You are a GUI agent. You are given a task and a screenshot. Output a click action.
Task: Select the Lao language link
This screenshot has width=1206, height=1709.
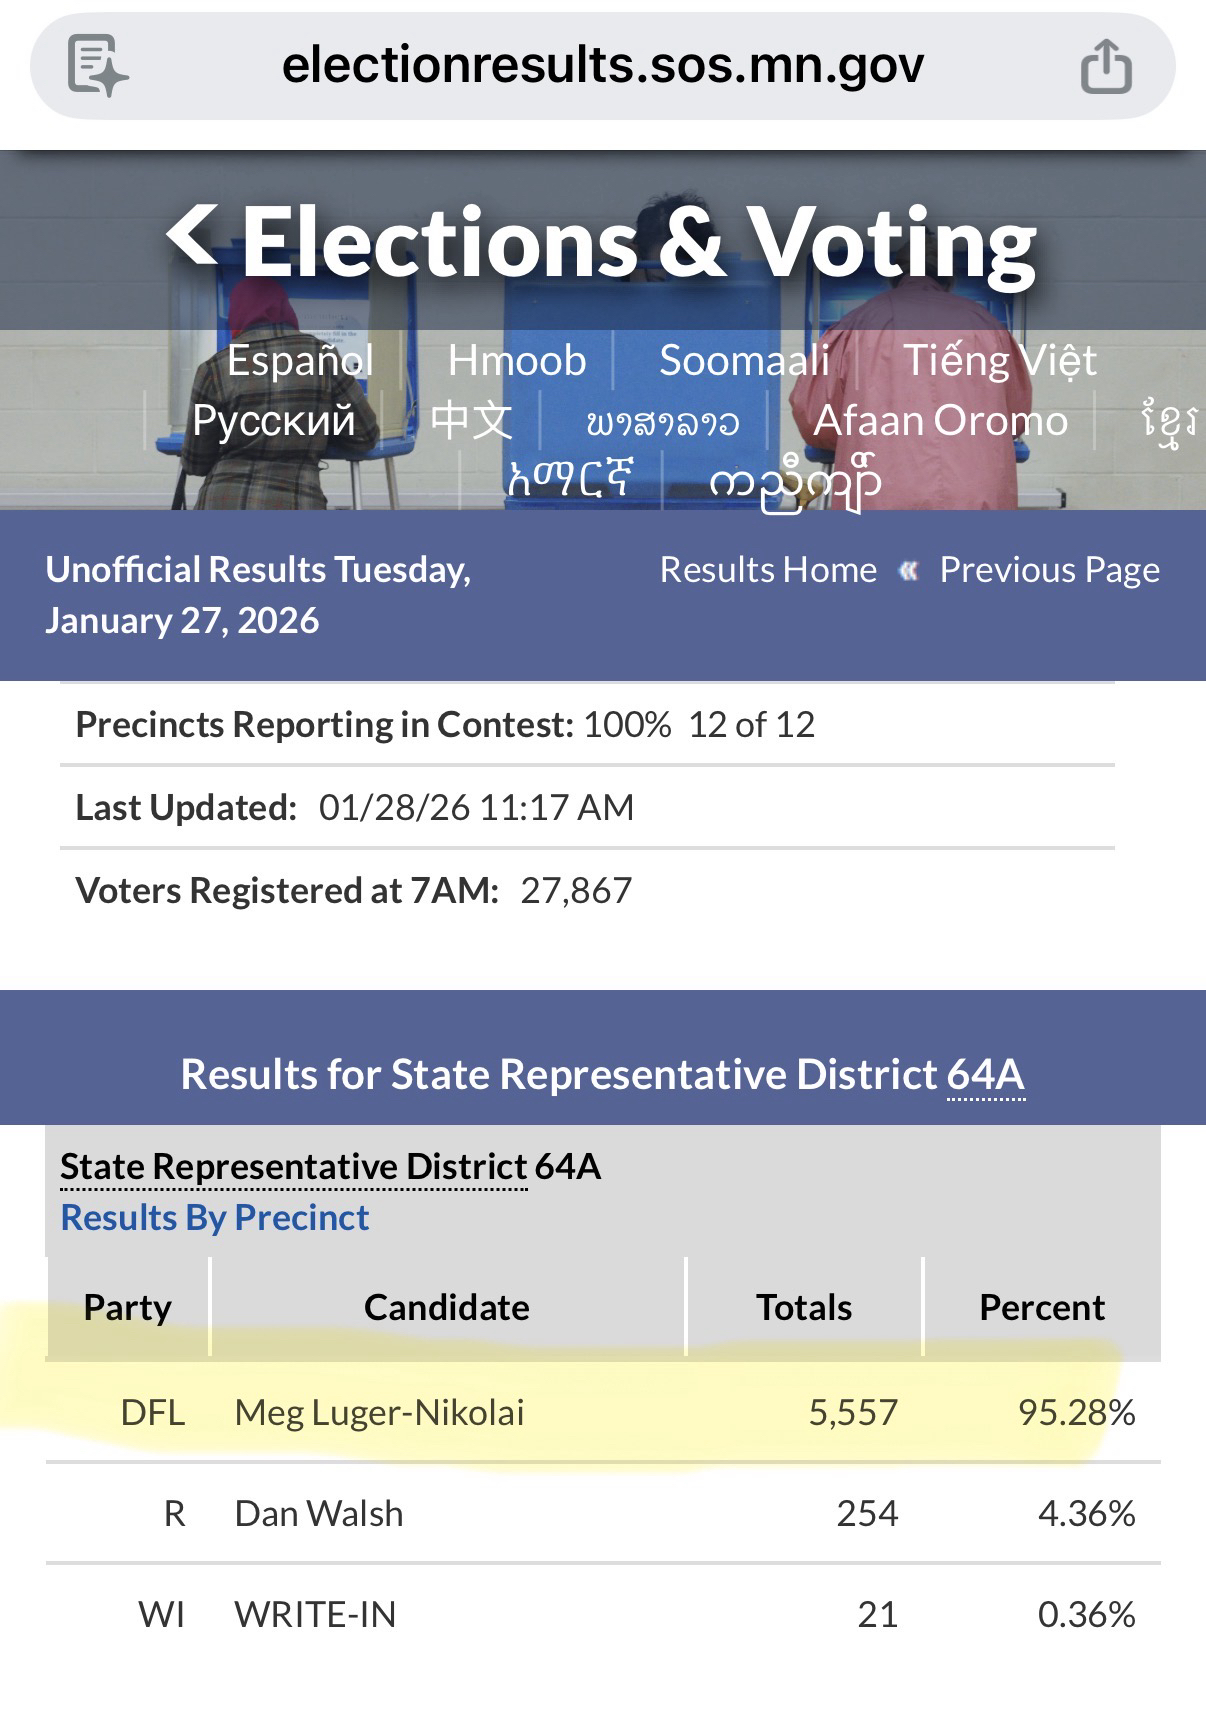click(663, 423)
